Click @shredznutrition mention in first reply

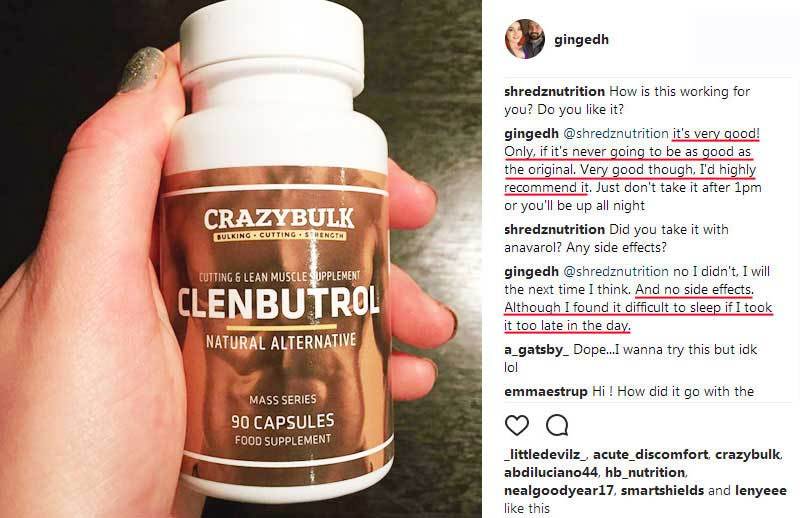[x=615, y=134]
